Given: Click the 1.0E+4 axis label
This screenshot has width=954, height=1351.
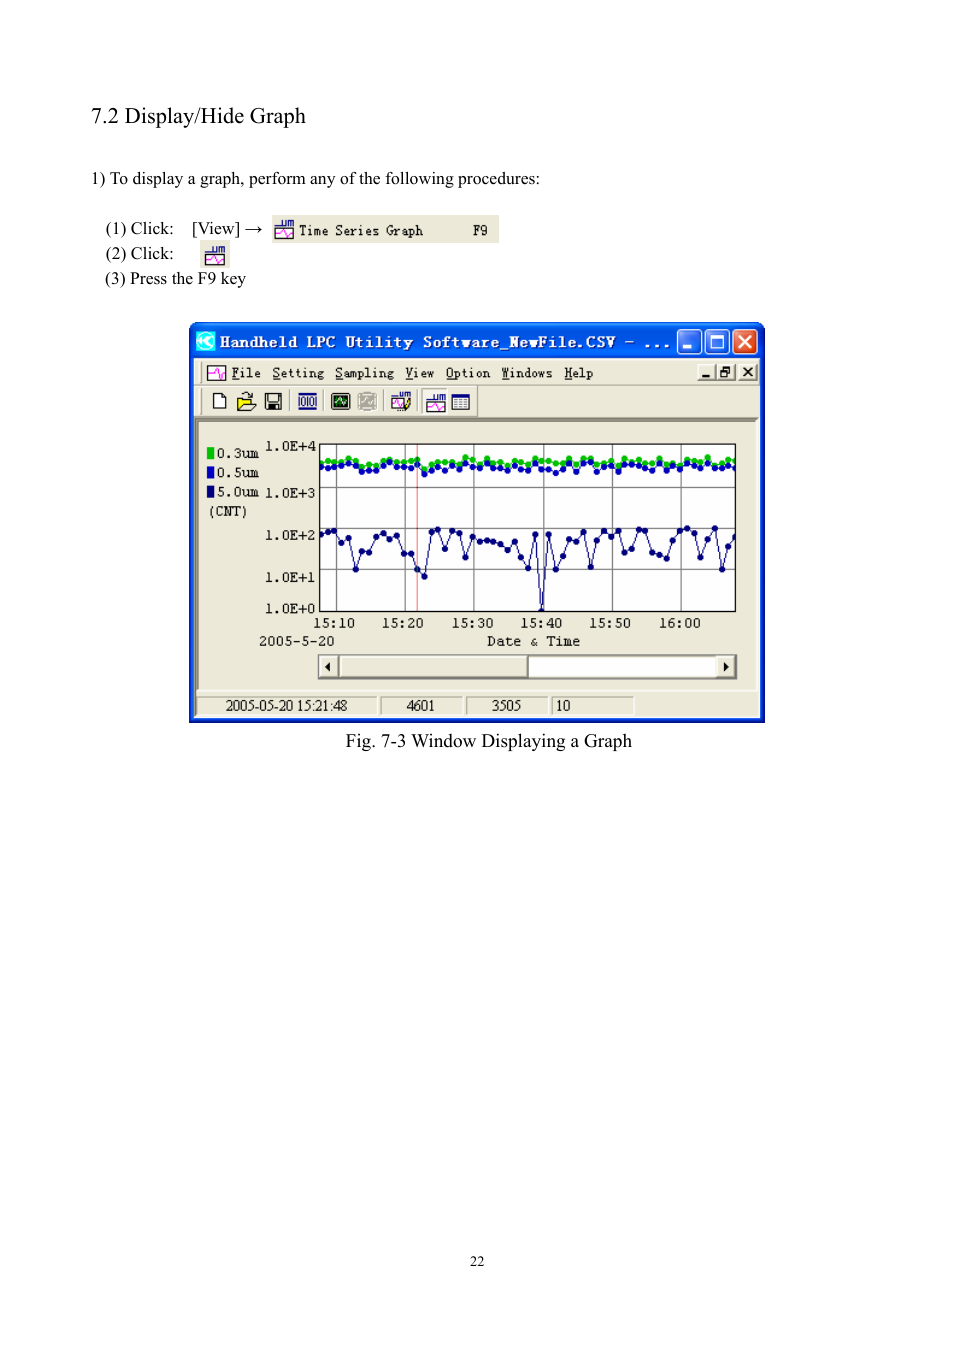Looking at the screenshot, I should coord(290,446).
